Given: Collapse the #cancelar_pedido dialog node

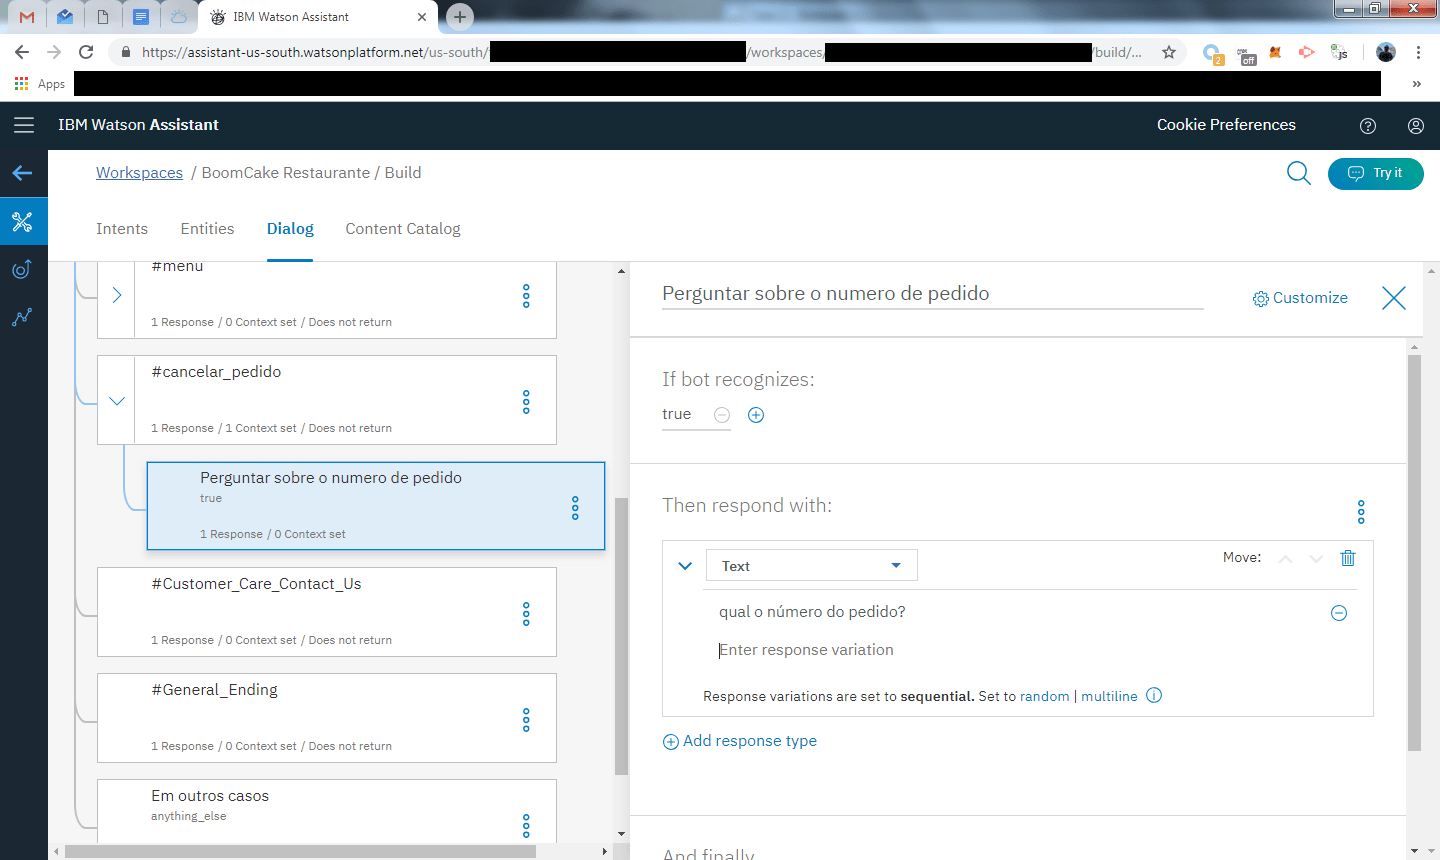Looking at the screenshot, I should point(117,401).
